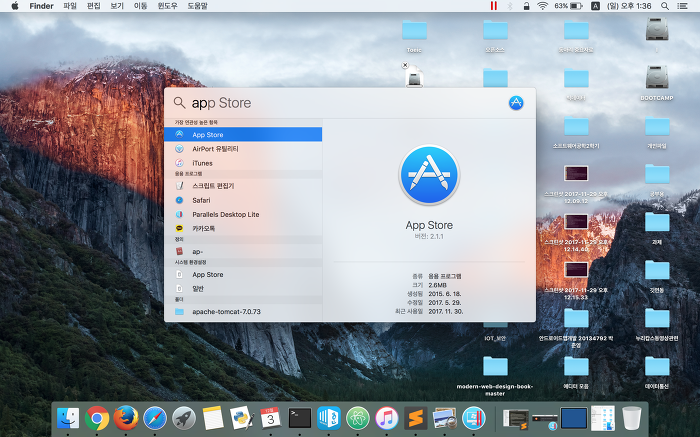Select the 개인파일 desktop folder

[x=657, y=132]
